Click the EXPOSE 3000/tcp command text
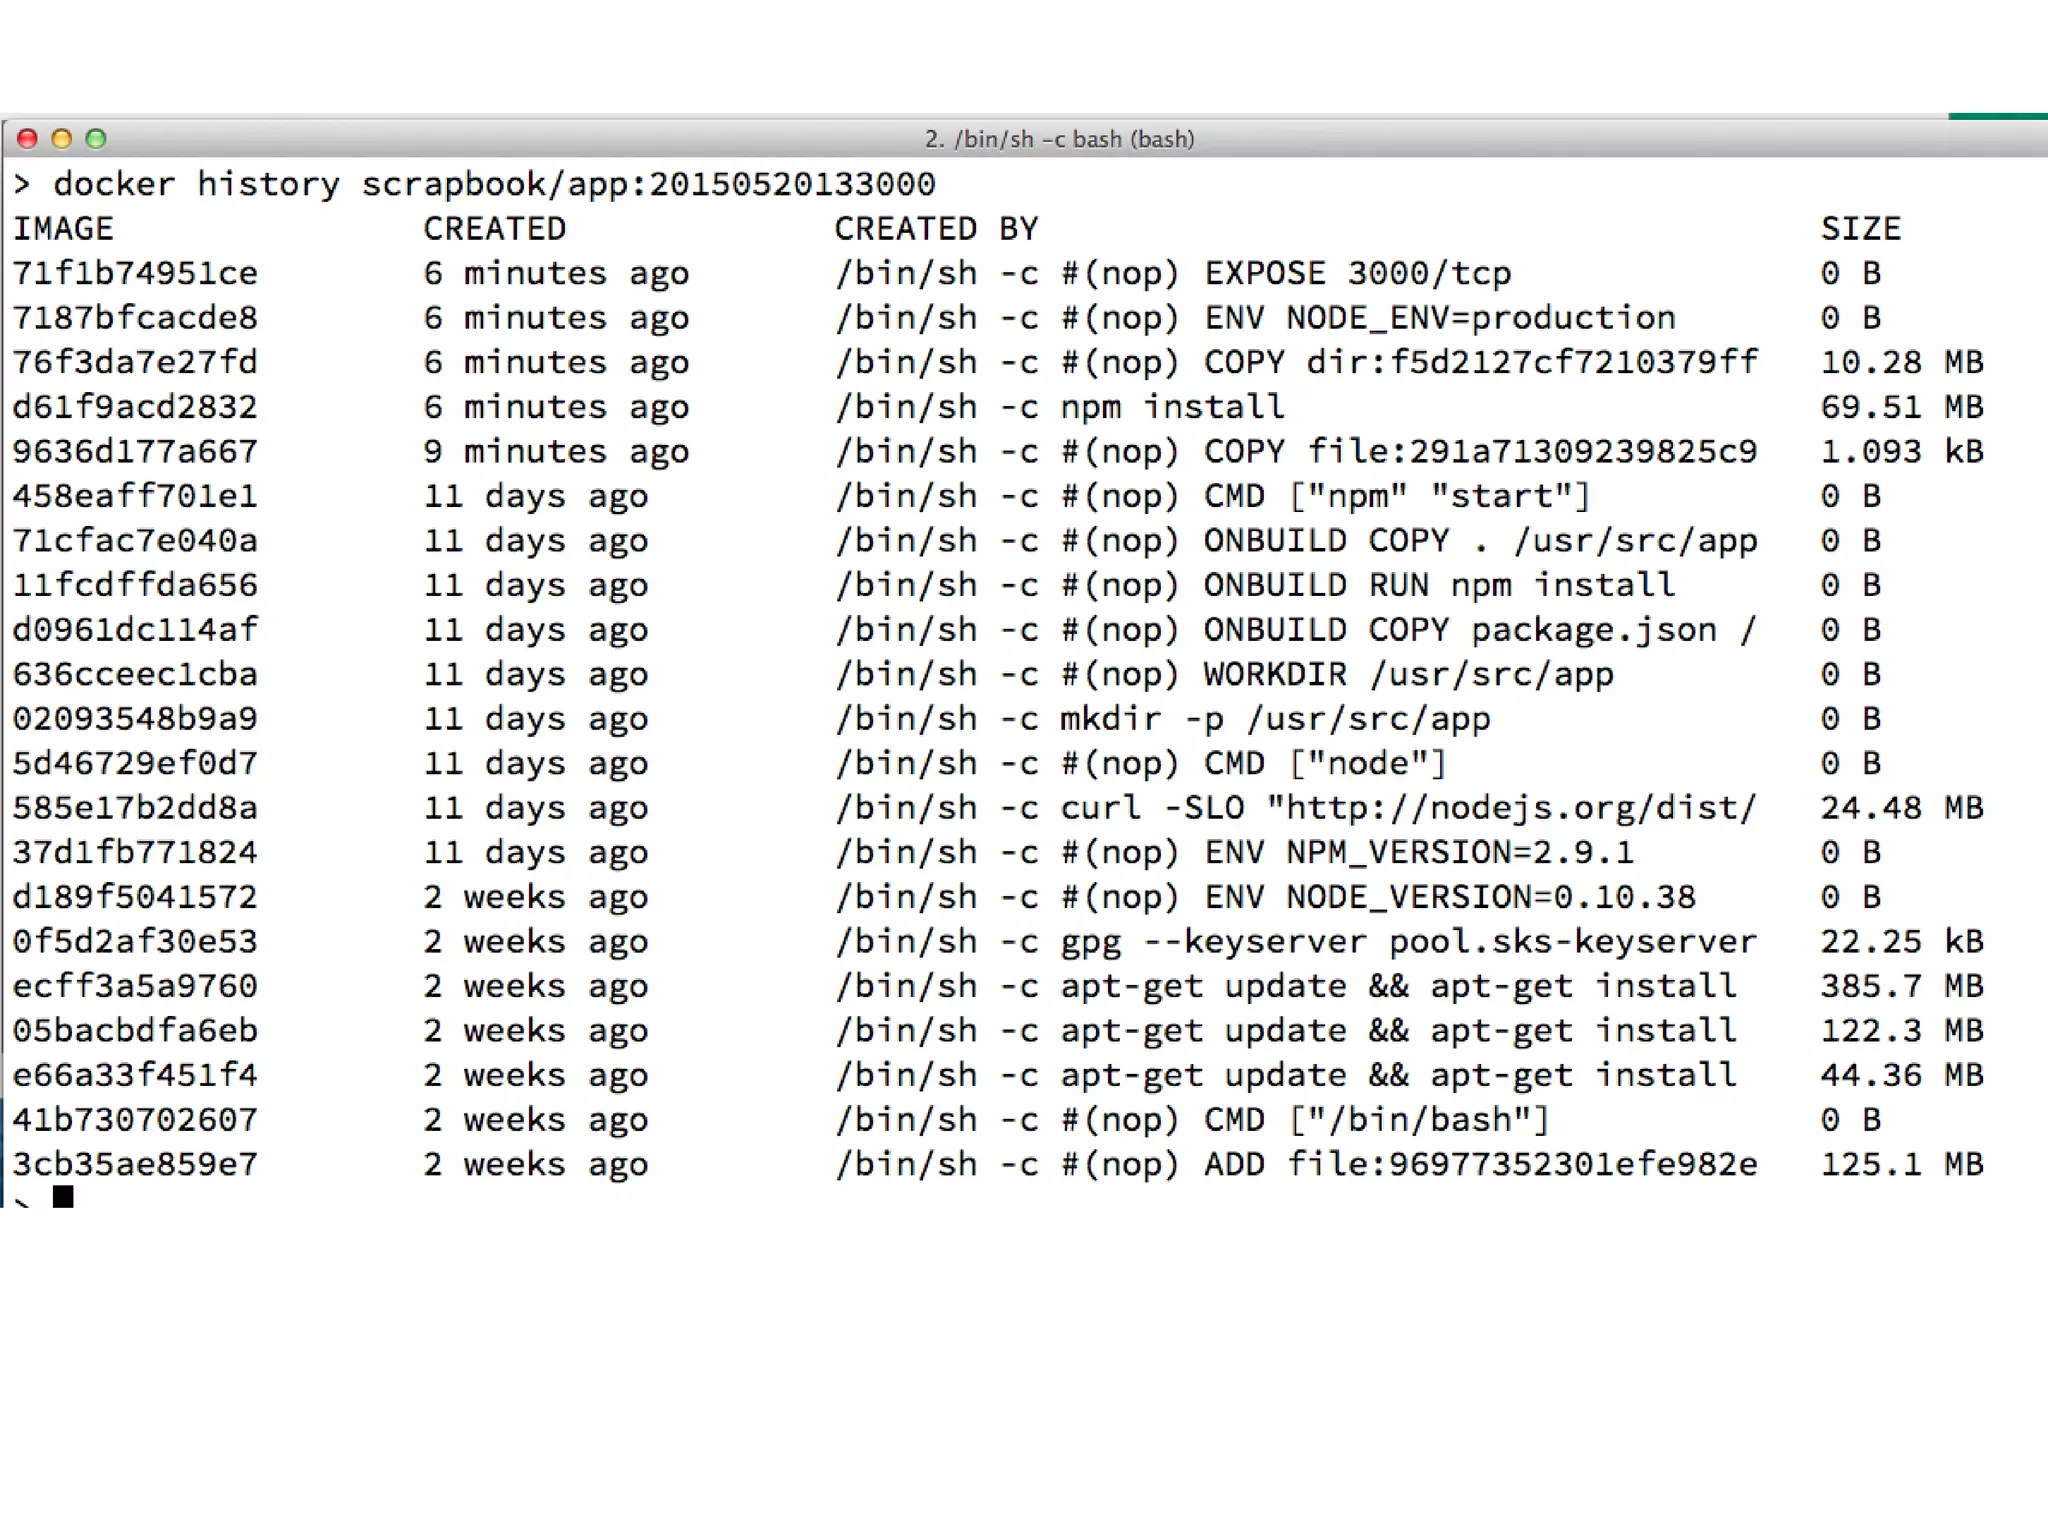2048x1536 pixels. tap(1357, 273)
